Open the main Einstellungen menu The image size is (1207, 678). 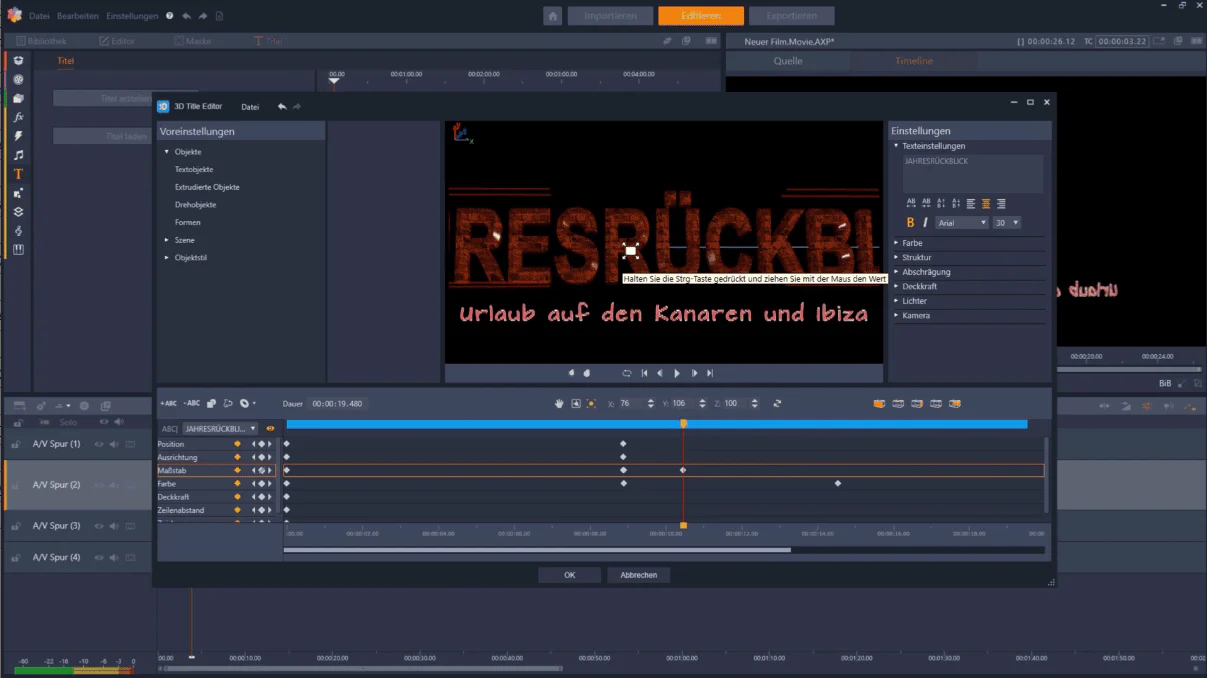(132, 16)
